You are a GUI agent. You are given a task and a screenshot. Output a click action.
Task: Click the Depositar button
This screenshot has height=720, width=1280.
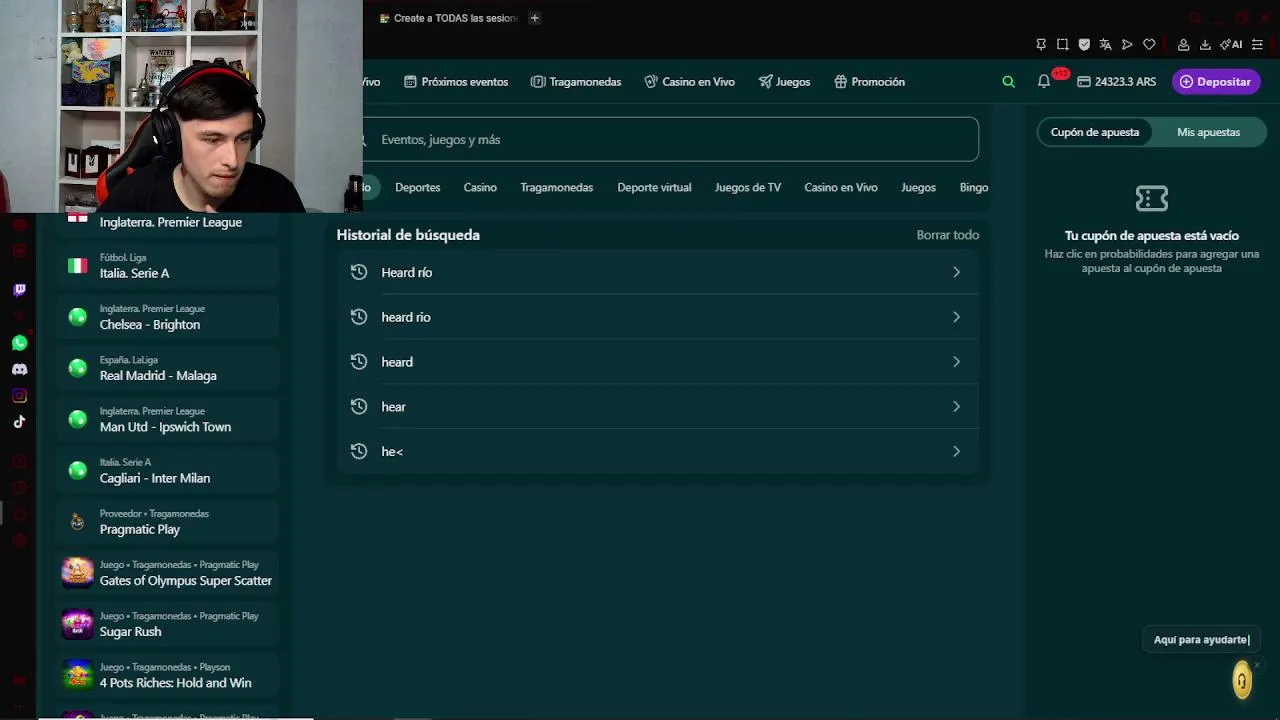click(1216, 82)
